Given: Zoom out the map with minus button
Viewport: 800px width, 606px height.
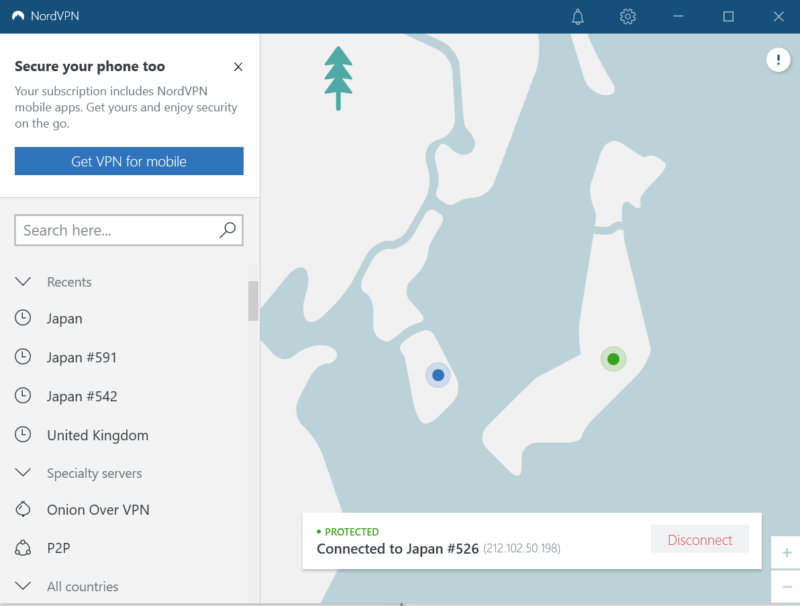Looking at the screenshot, I should (x=786, y=587).
